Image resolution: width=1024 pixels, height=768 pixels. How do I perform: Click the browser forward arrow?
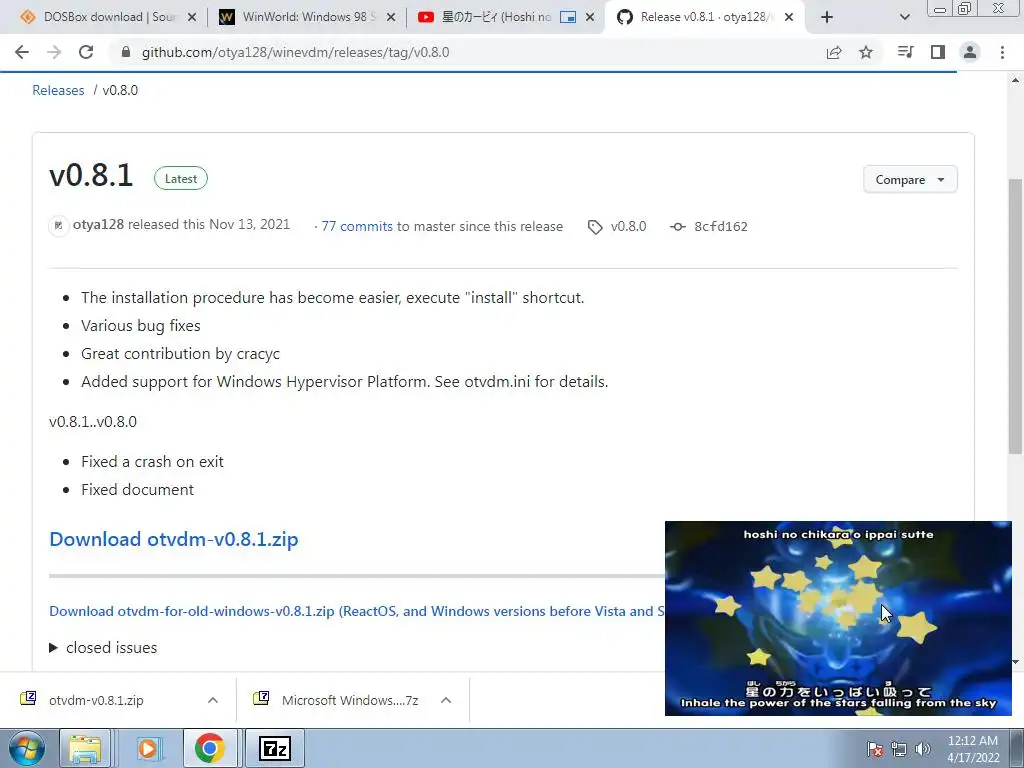point(54,52)
